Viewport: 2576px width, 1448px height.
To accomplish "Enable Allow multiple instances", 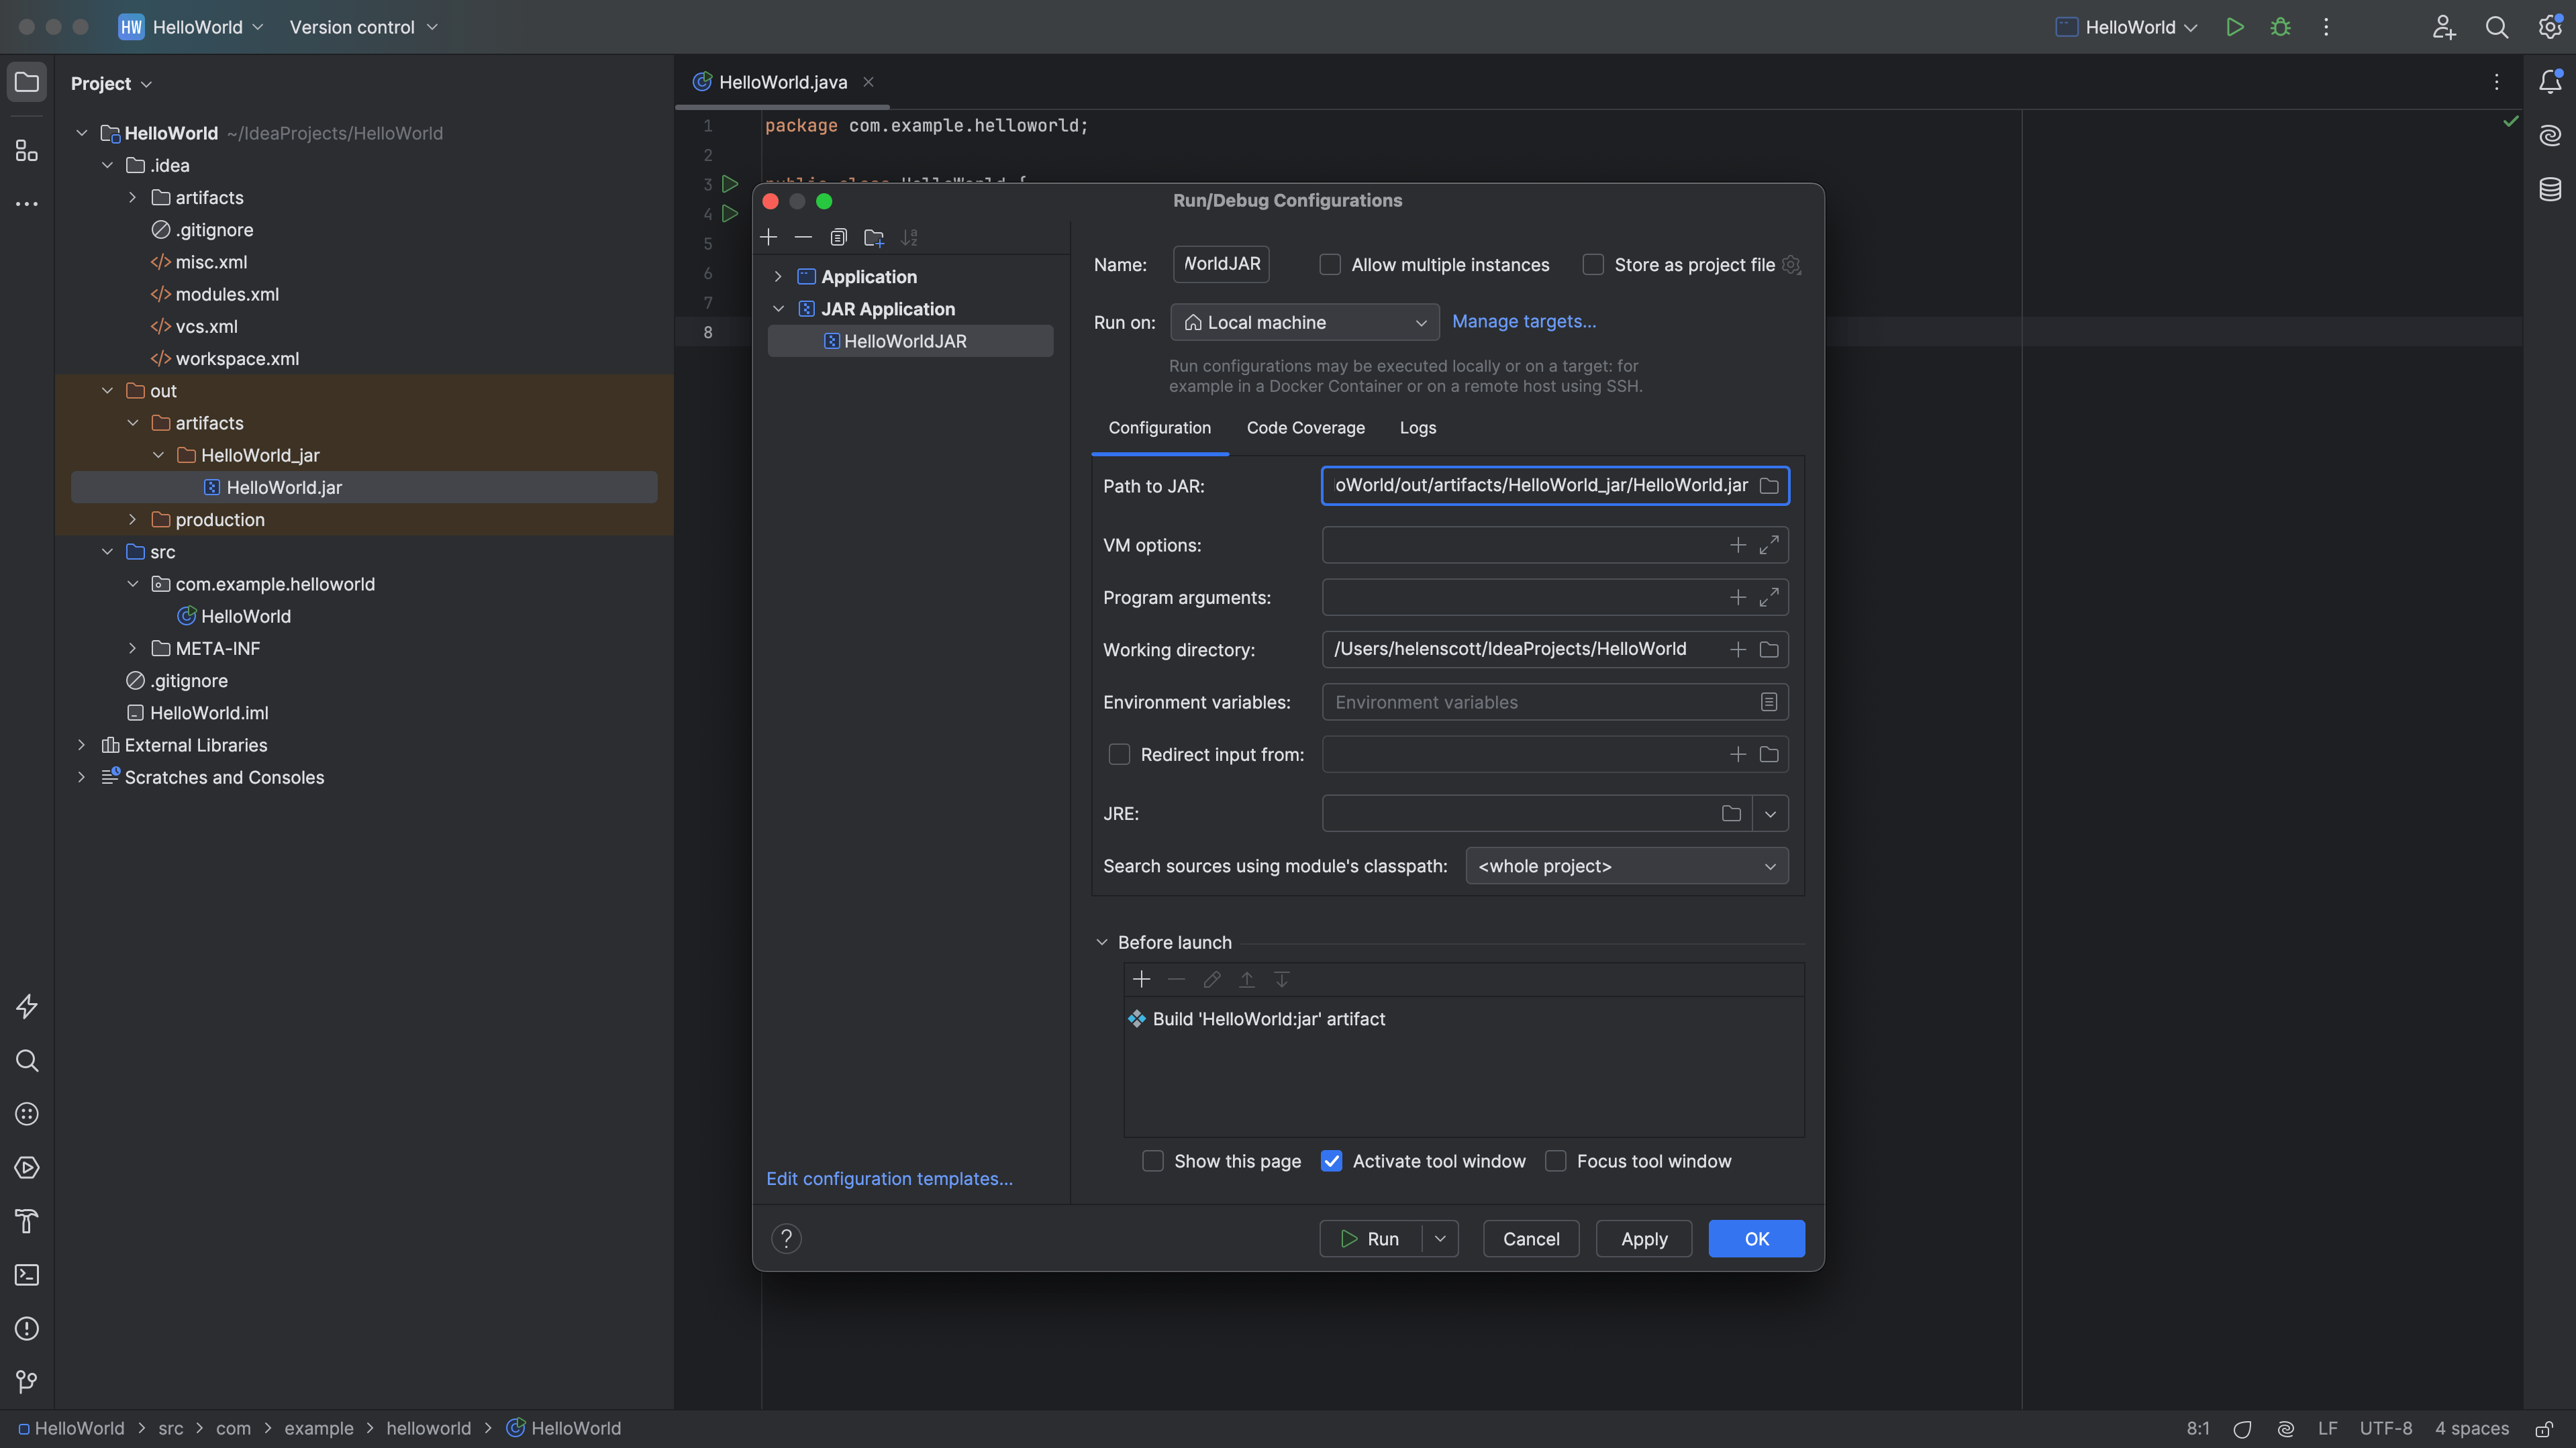I will click(x=1330, y=264).
